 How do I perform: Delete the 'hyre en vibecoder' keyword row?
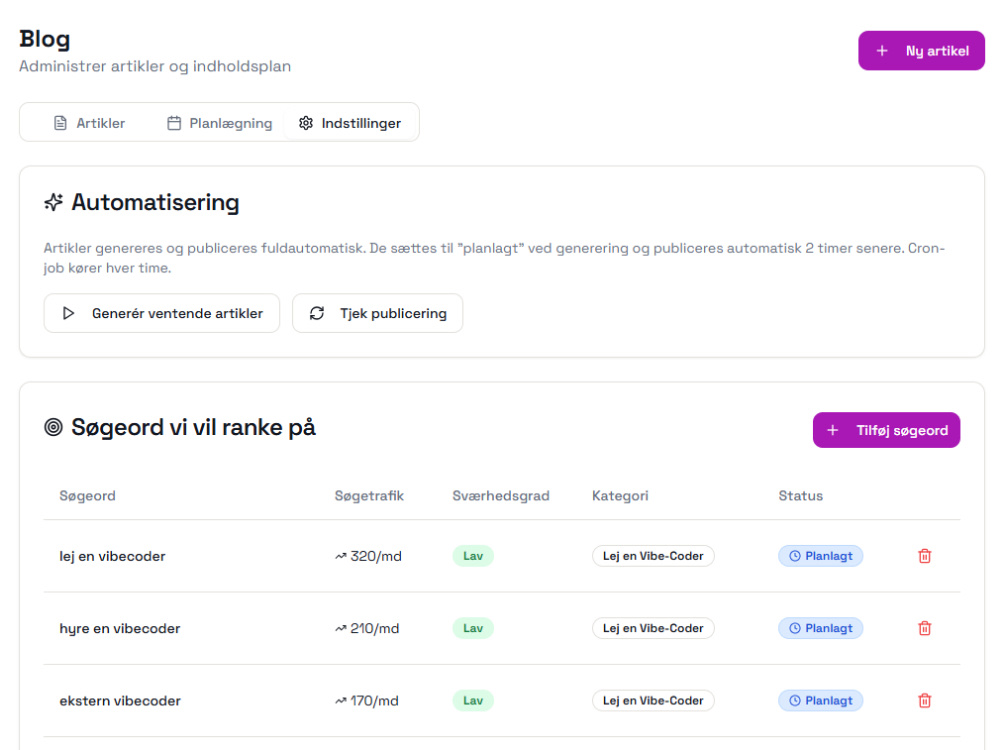click(924, 628)
